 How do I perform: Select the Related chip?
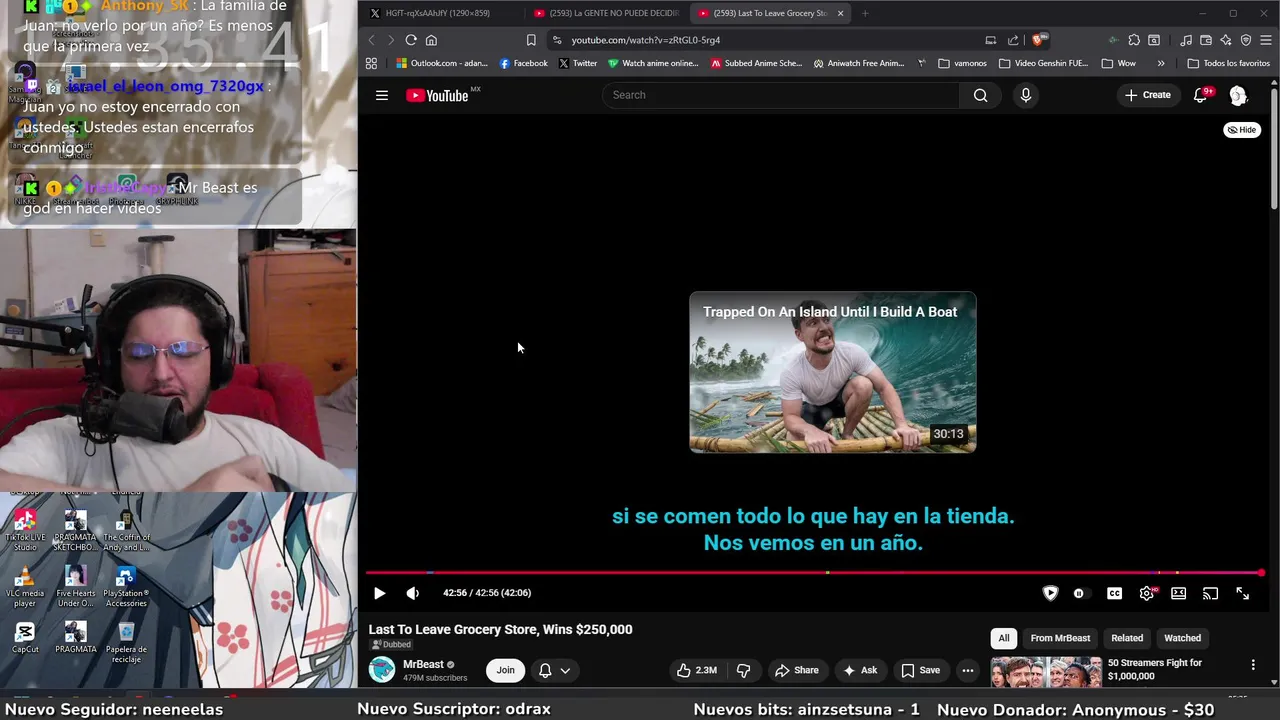pyautogui.click(x=1127, y=638)
